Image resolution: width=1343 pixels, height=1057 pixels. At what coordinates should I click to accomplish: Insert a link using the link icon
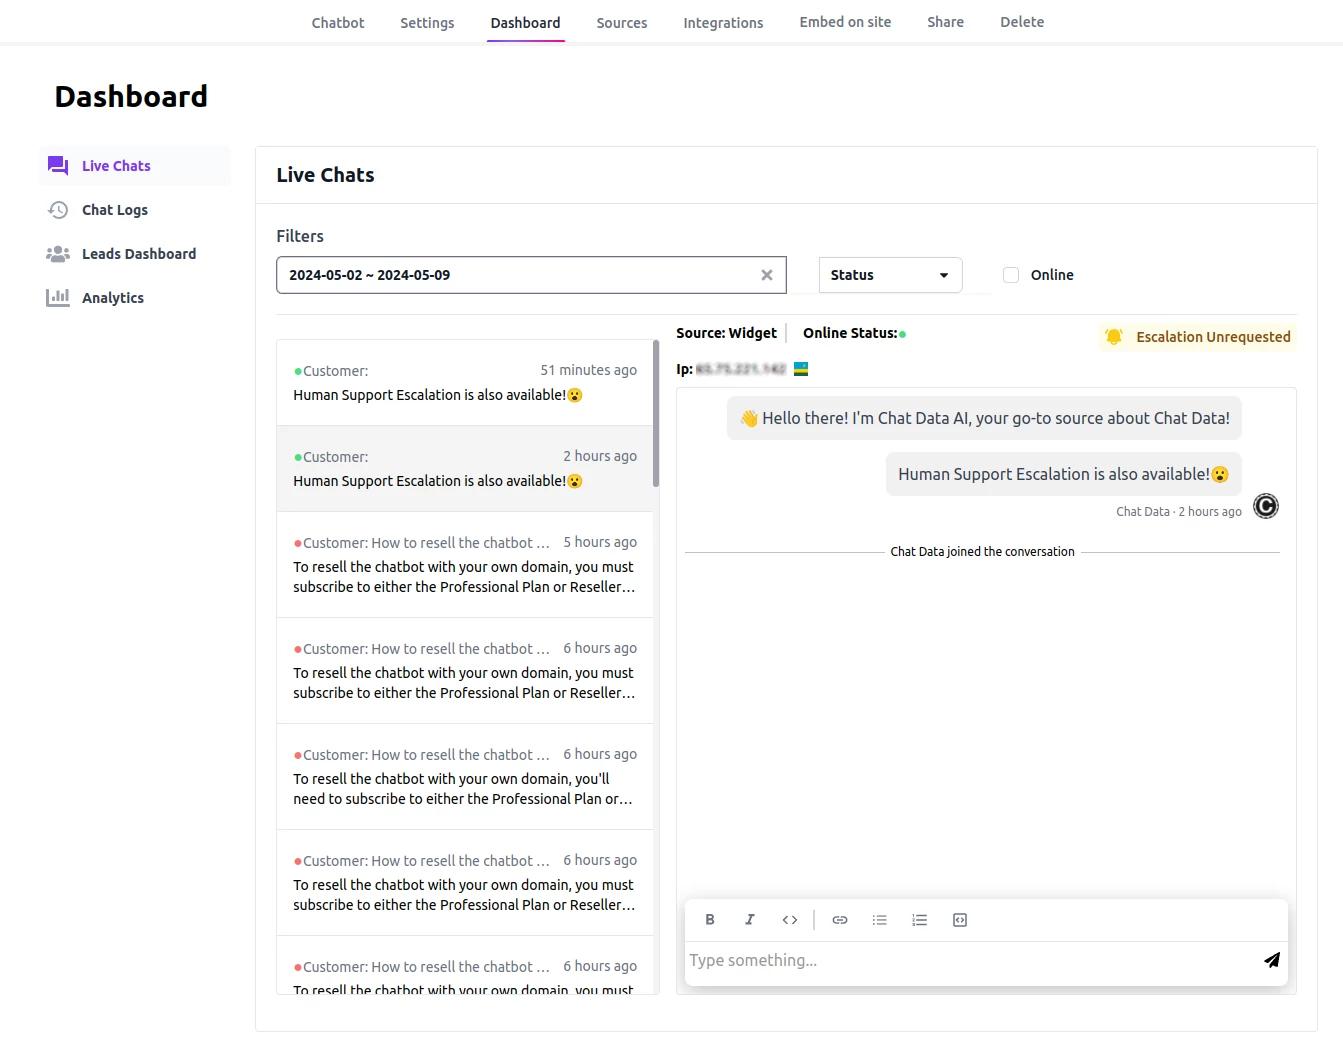click(x=840, y=920)
